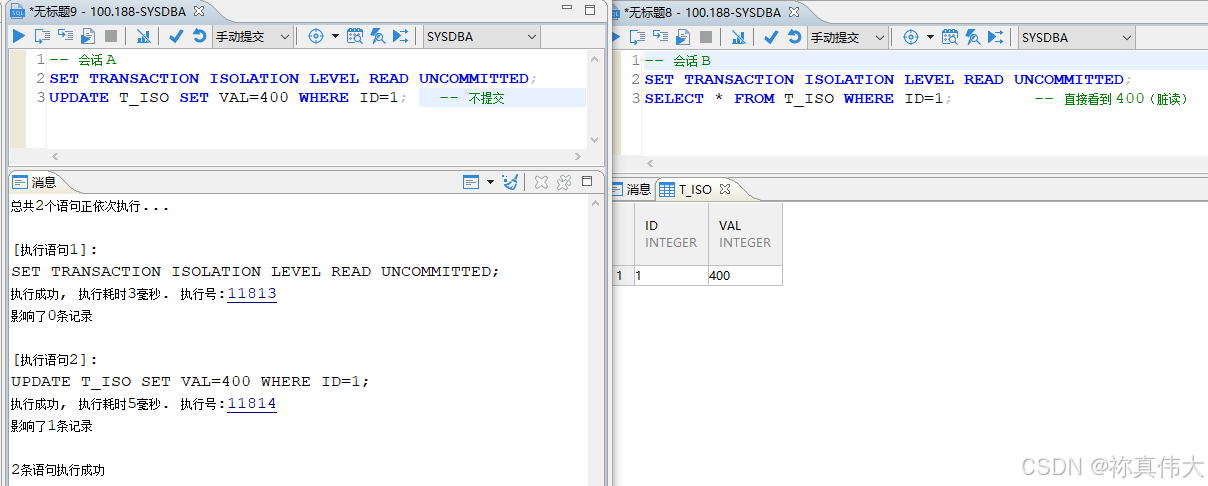Screen dimensions: 1208x486
Task: Expand the arrow next to 无标题9 target icon
Action: click(x=334, y=37)
